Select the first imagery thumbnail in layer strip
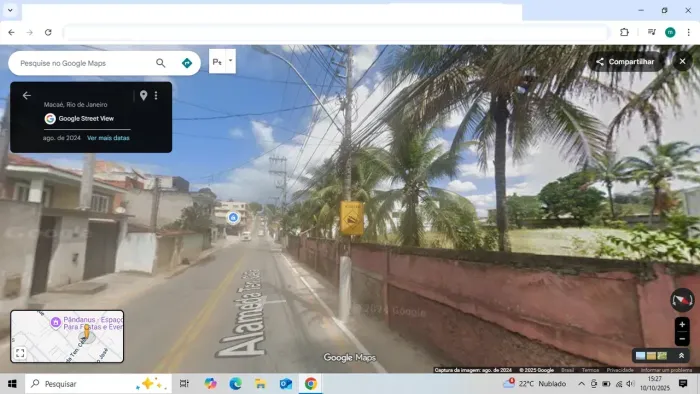700x394 pixels. pyautogui.click(x=640, y=356)
